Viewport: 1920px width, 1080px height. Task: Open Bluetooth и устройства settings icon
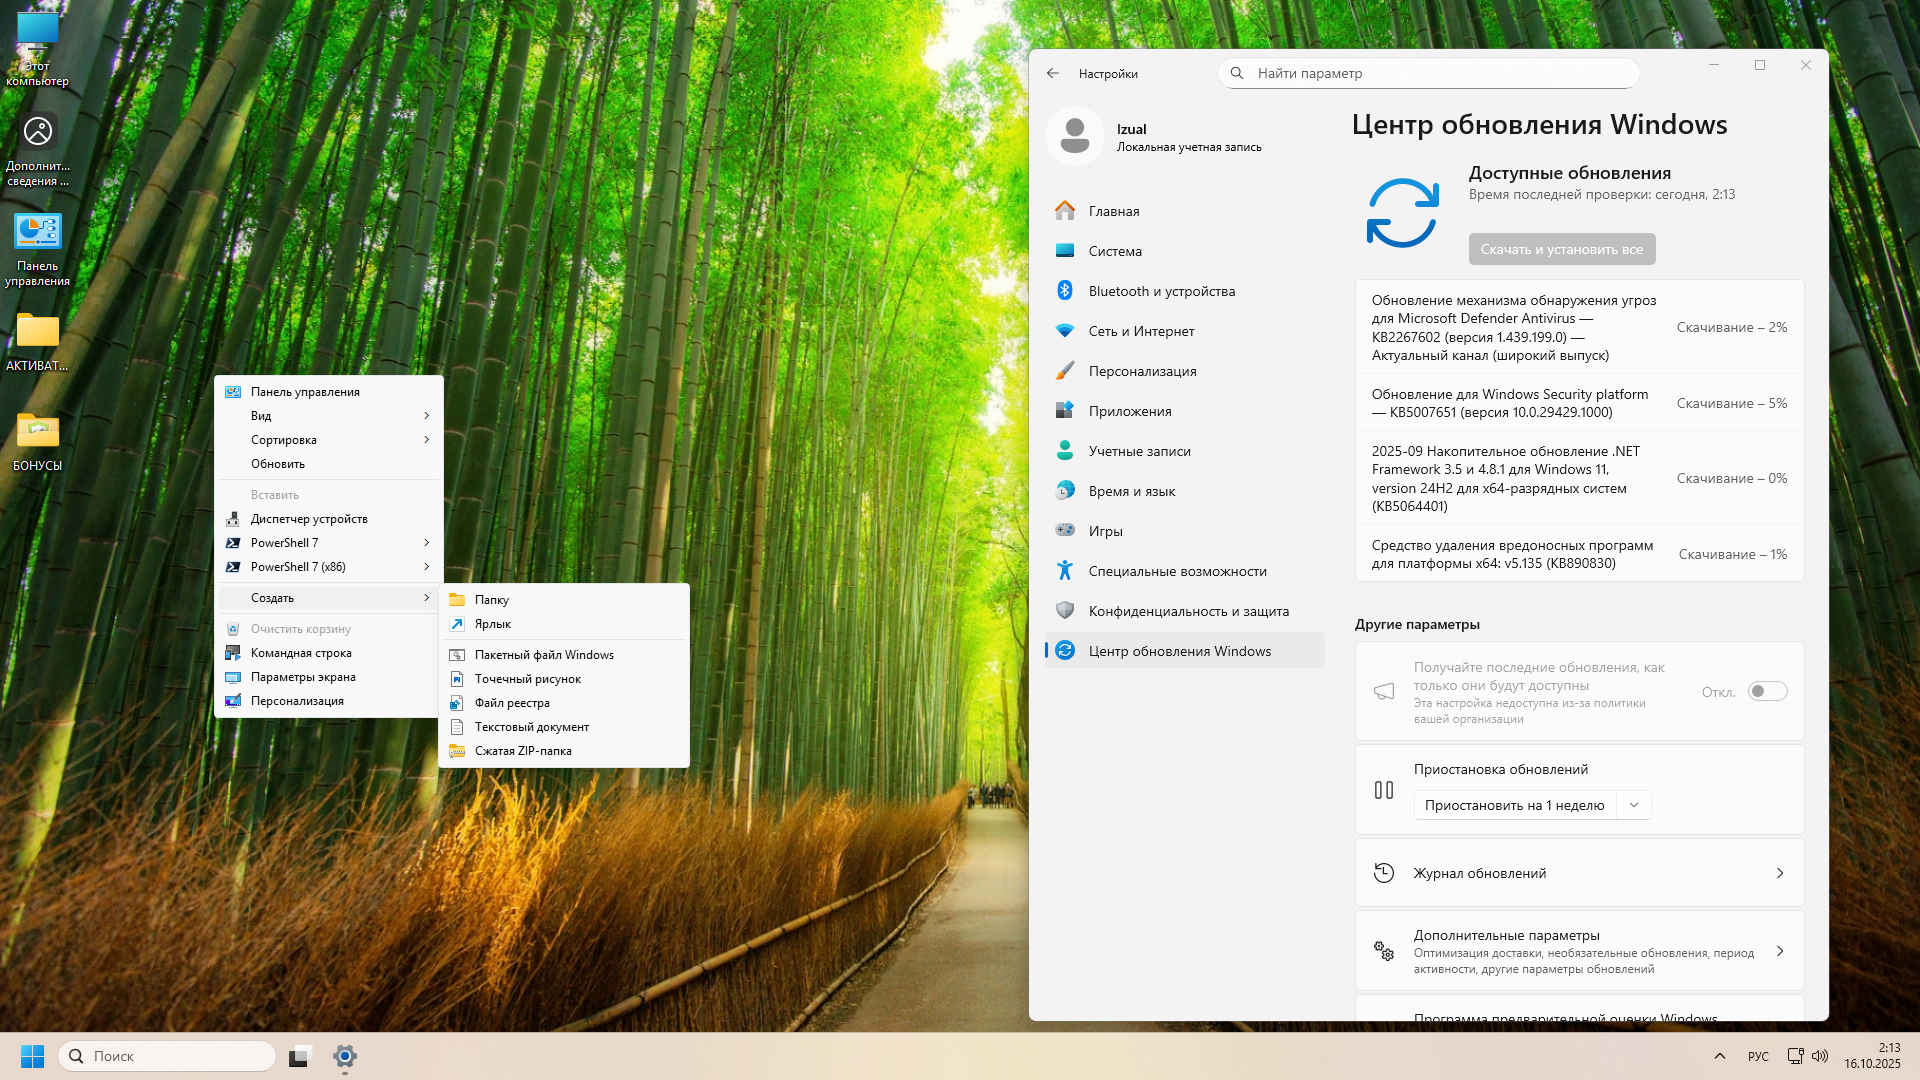[1065, 291]
